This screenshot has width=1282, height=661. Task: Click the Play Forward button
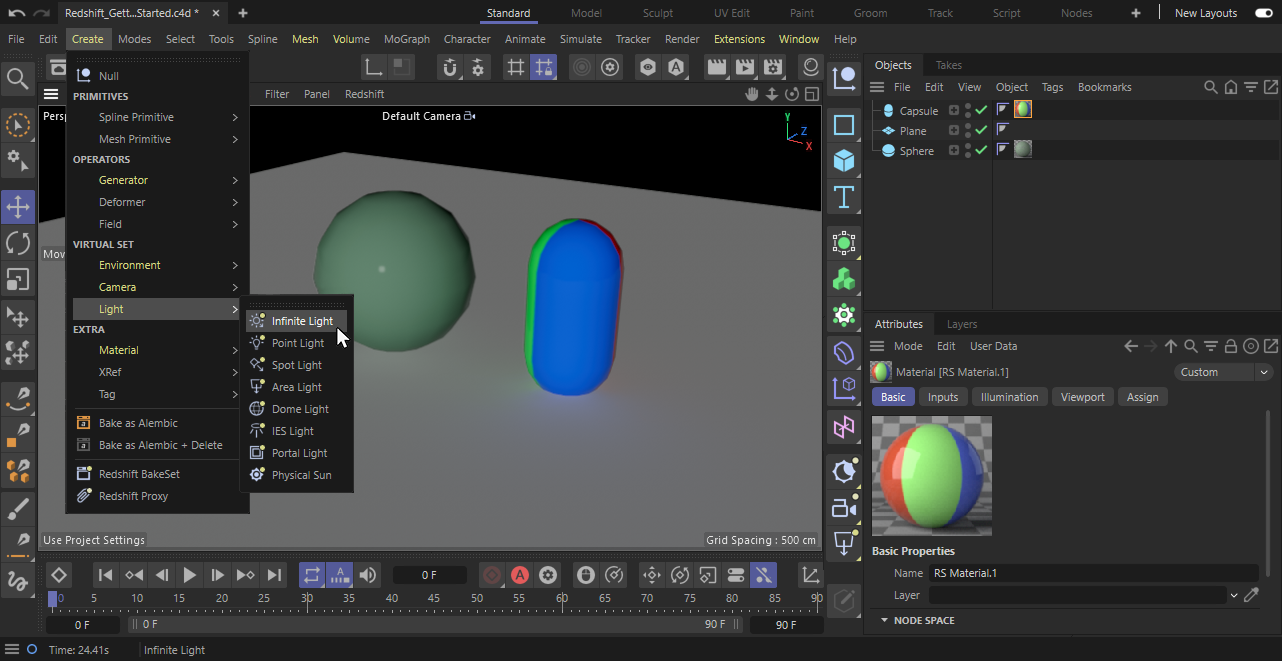click(189, 575)
